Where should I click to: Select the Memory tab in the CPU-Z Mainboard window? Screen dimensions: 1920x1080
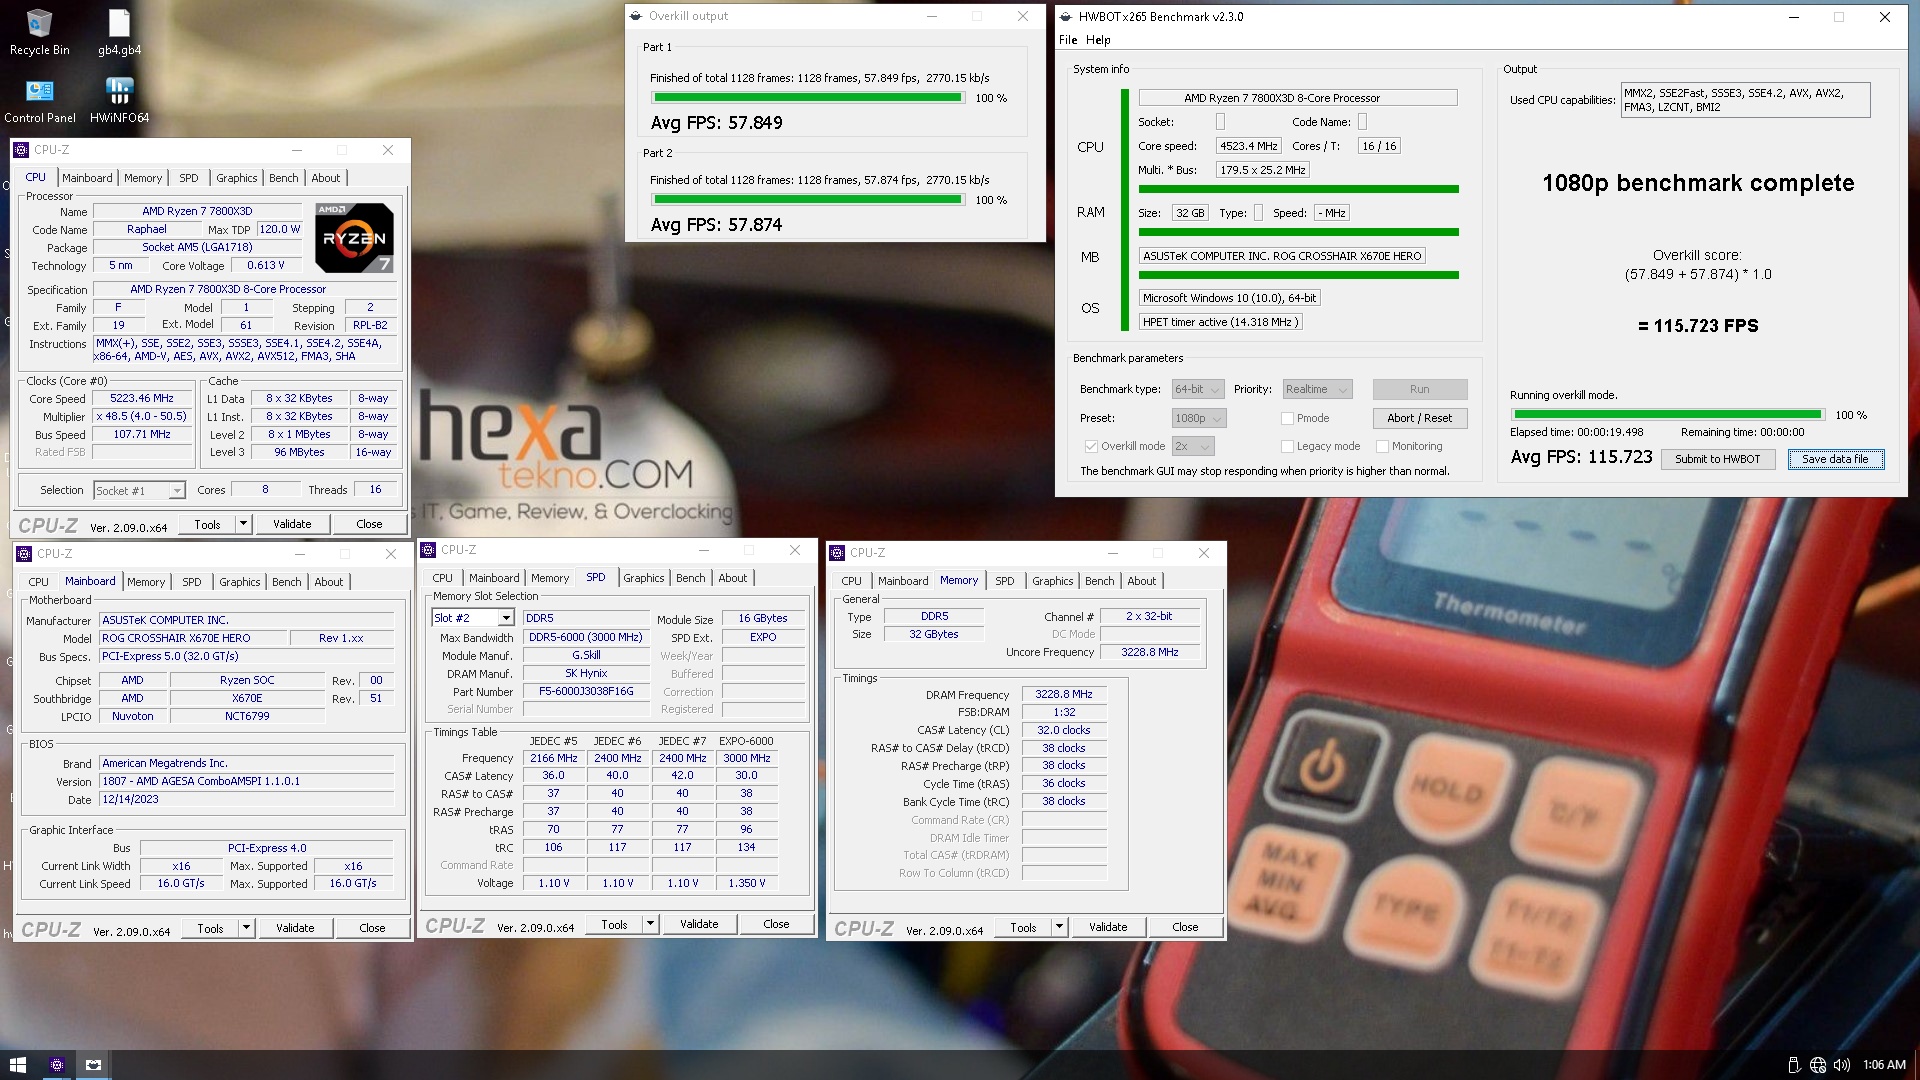pyautogui.click(x=146, y=582)
